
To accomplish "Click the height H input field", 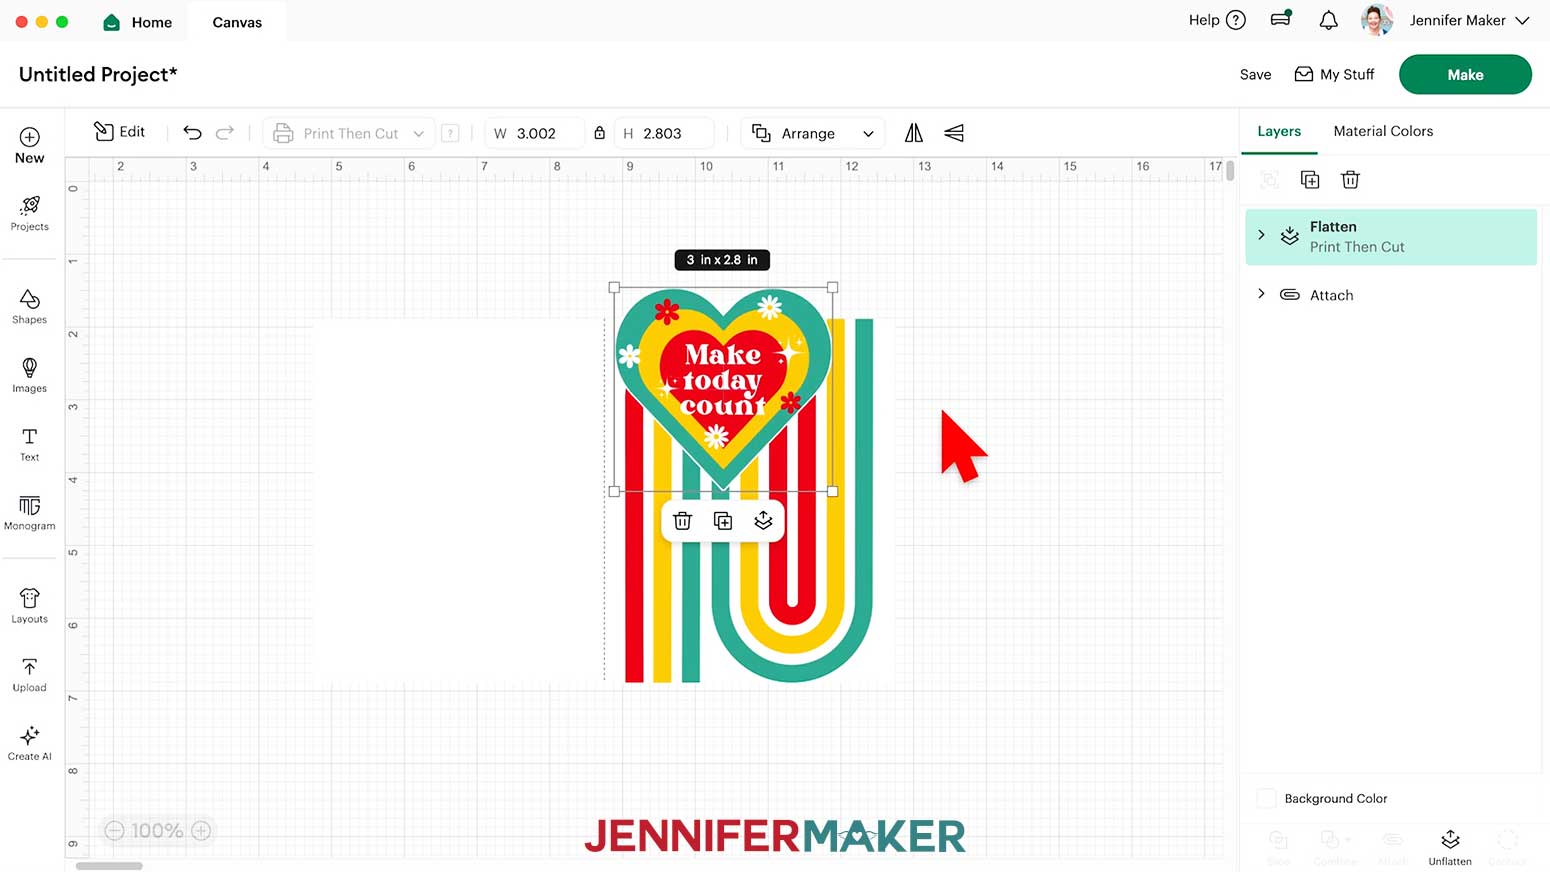I will [x=665, y=133].
